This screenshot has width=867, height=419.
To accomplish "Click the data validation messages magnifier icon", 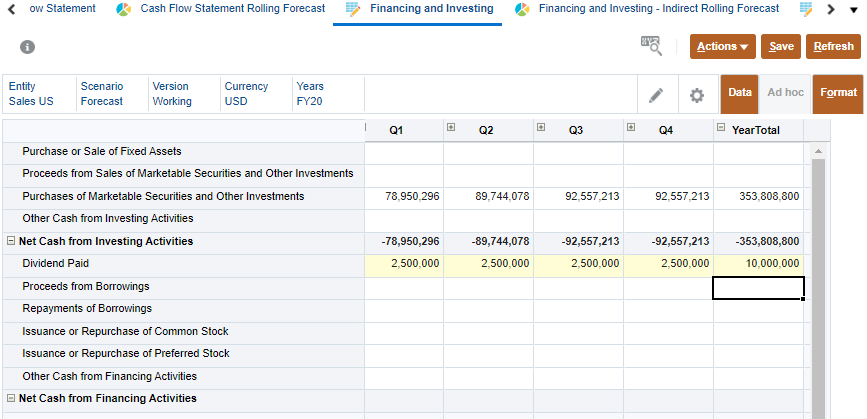I will pyautogui.click(x=651, y=46).
